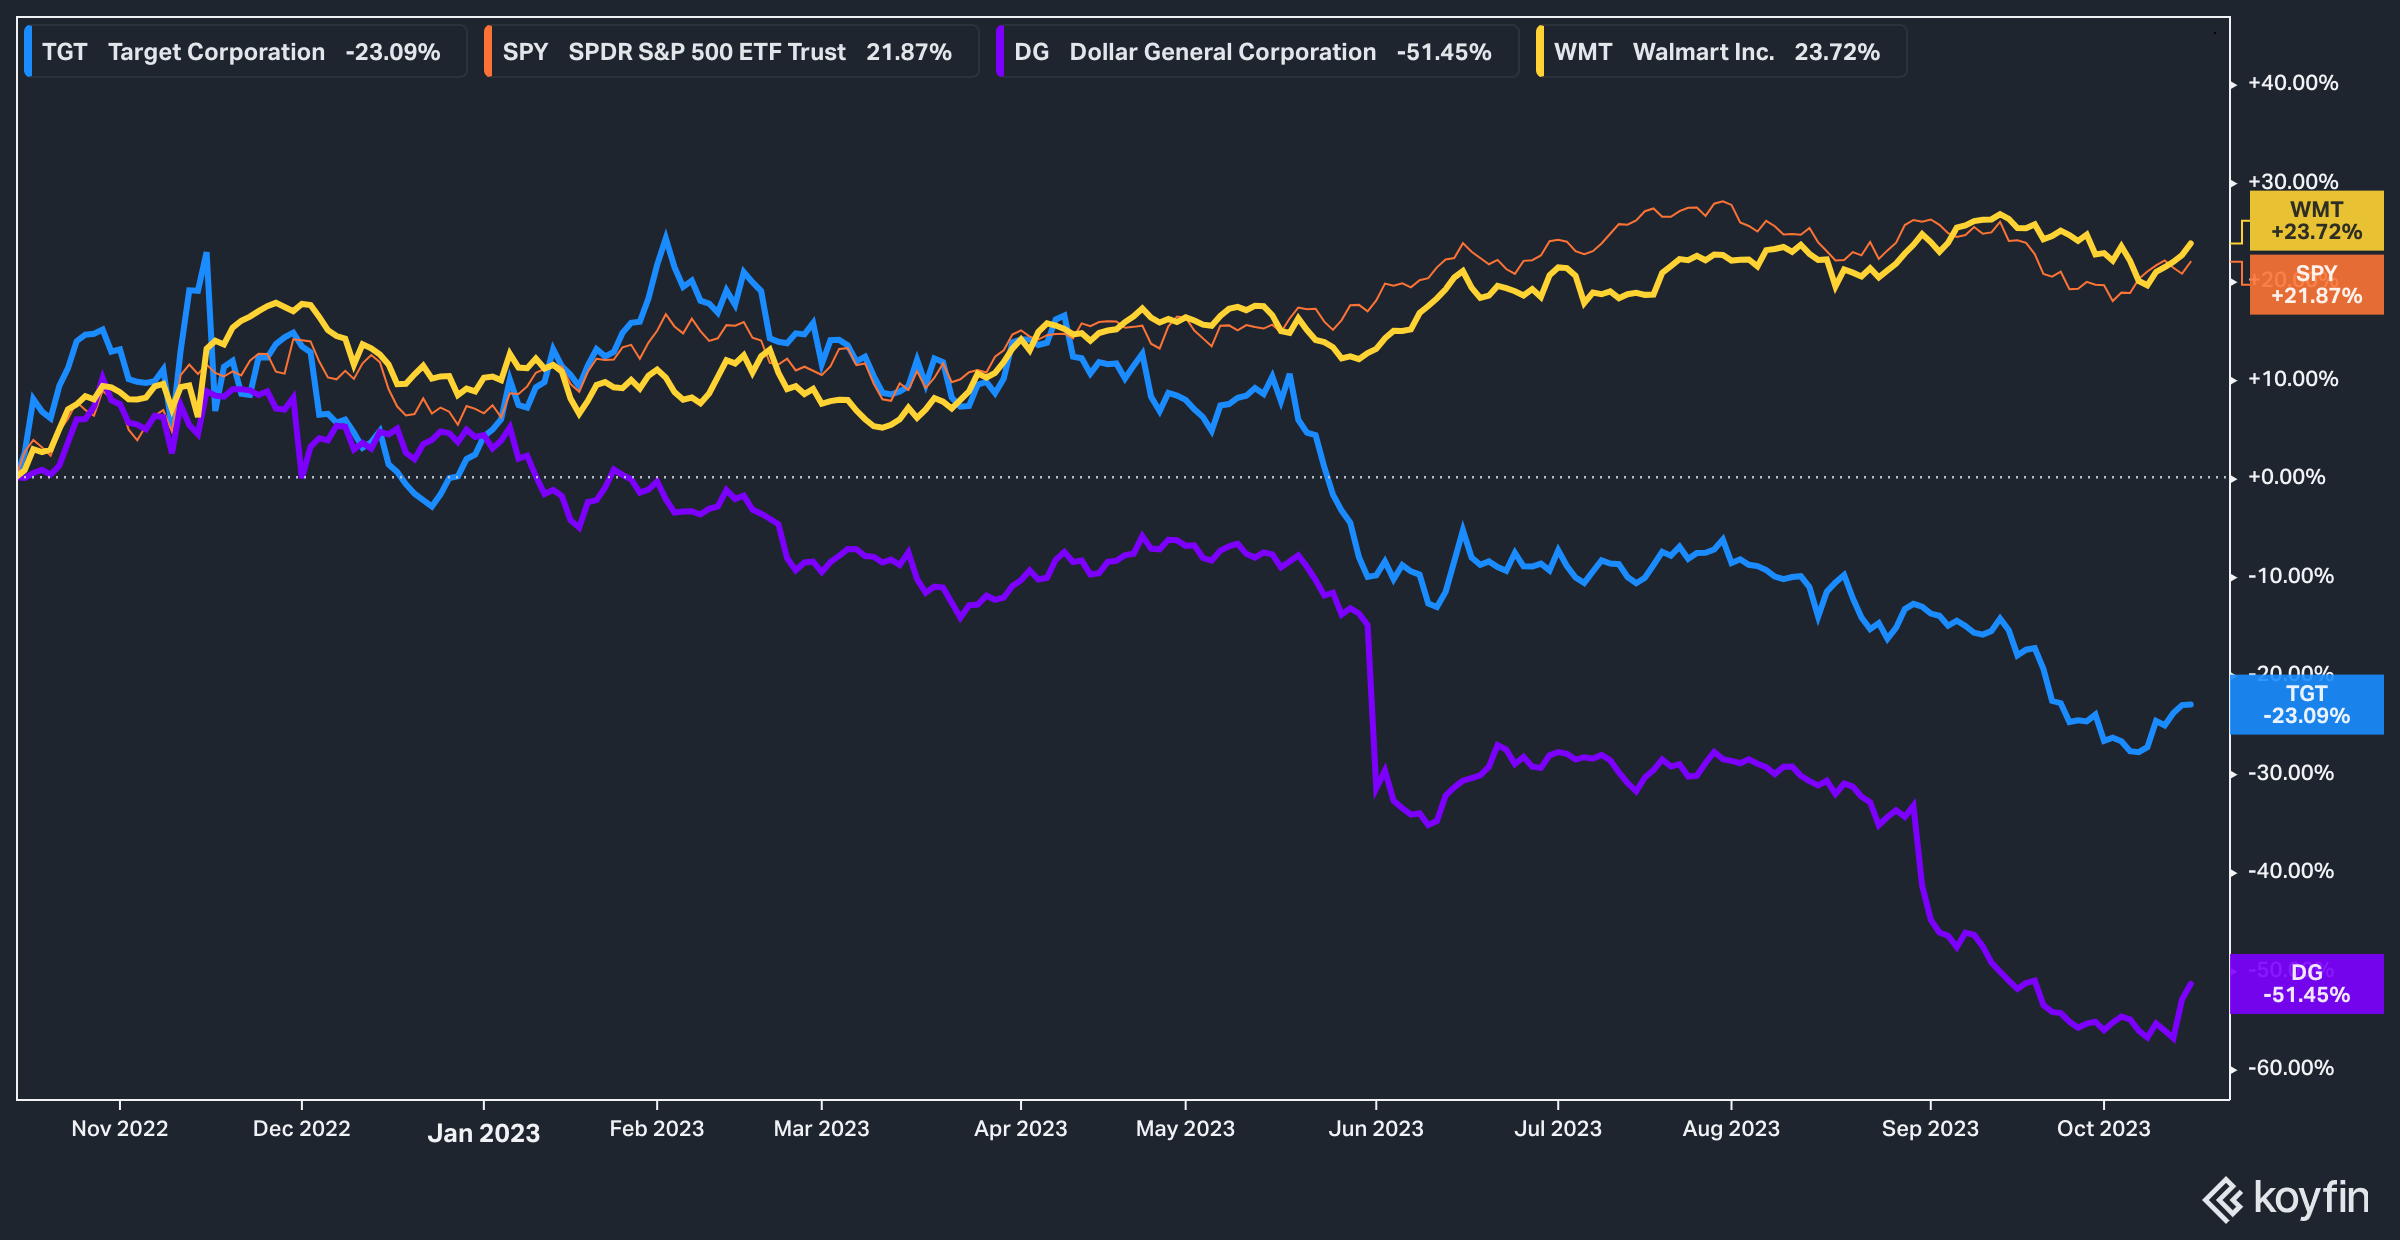Click the TGT Target Corporation legend entry
The image size is (2400, 1240).
tap(245, 52)
